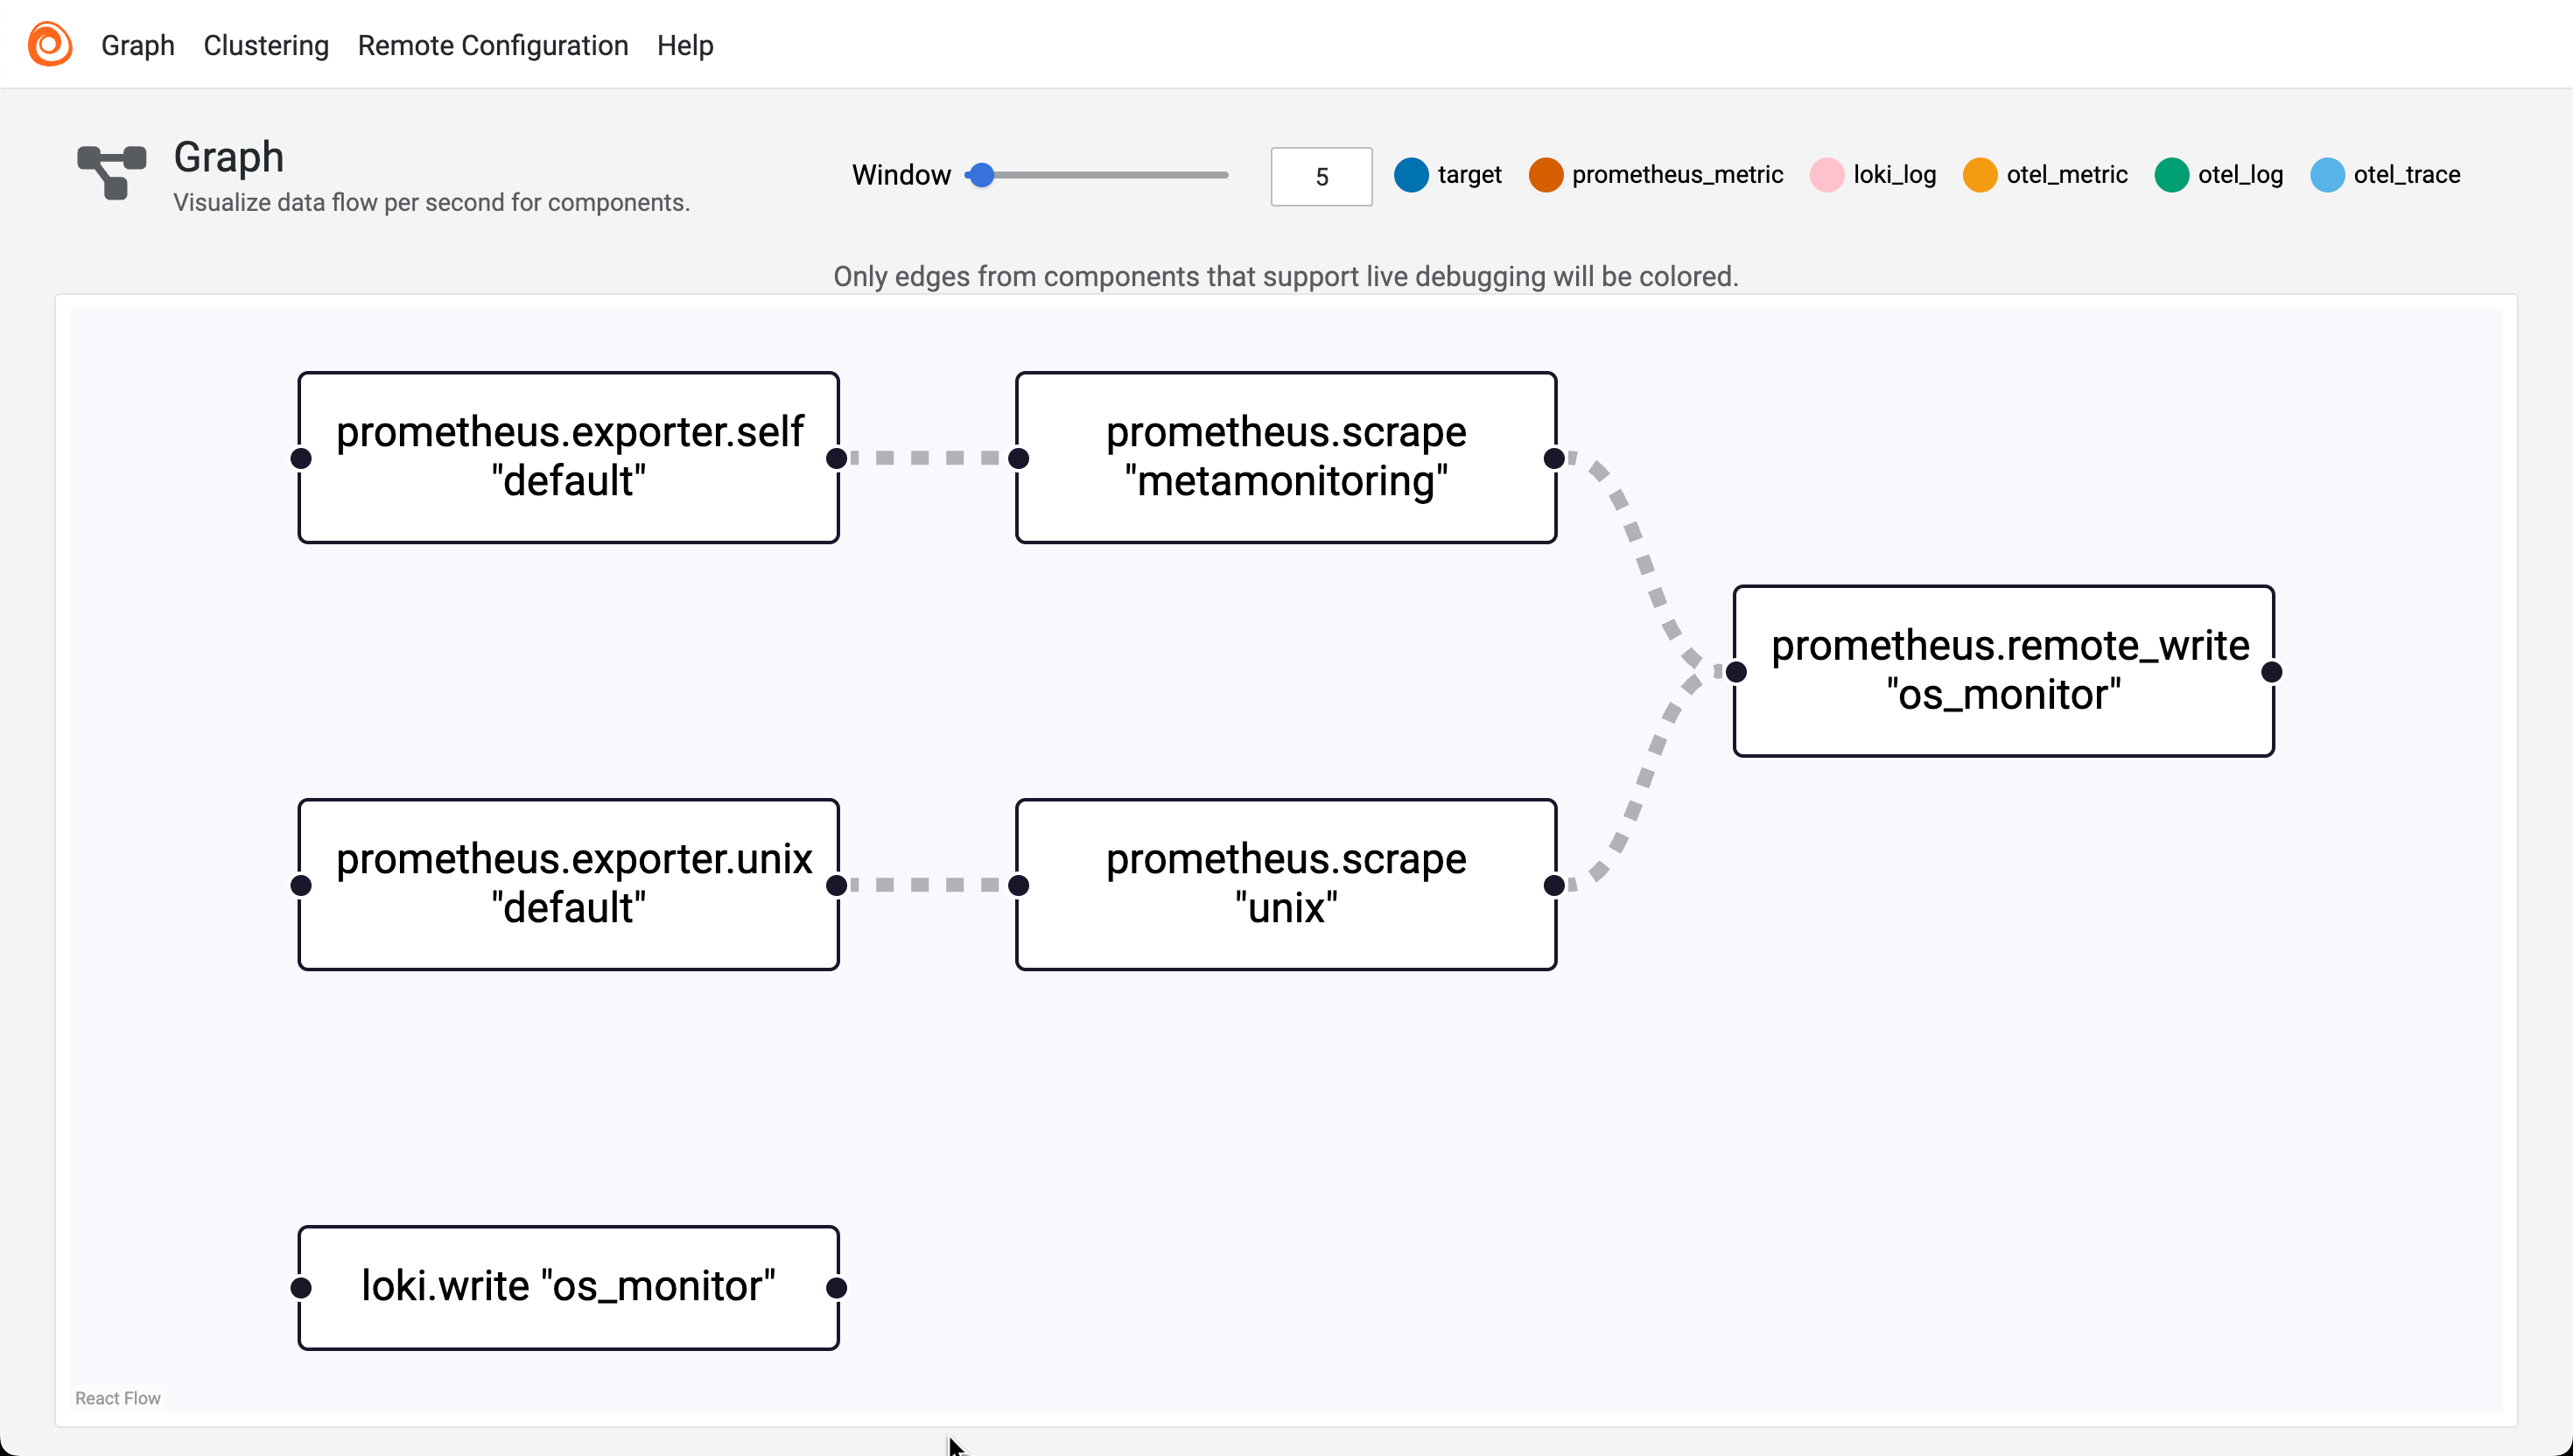Click the blue target legend dot
The image size is (2573, 1456).
pos(1411,175)
